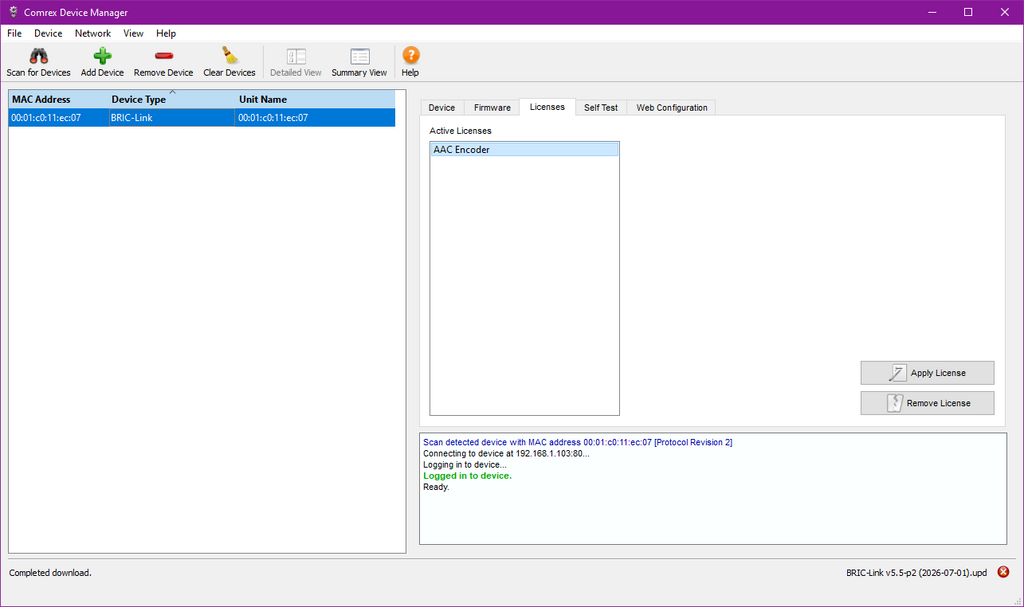This screenshot has height=607, width=1024.
Task: Switch to the Device tab
Action: coord(441,108)
